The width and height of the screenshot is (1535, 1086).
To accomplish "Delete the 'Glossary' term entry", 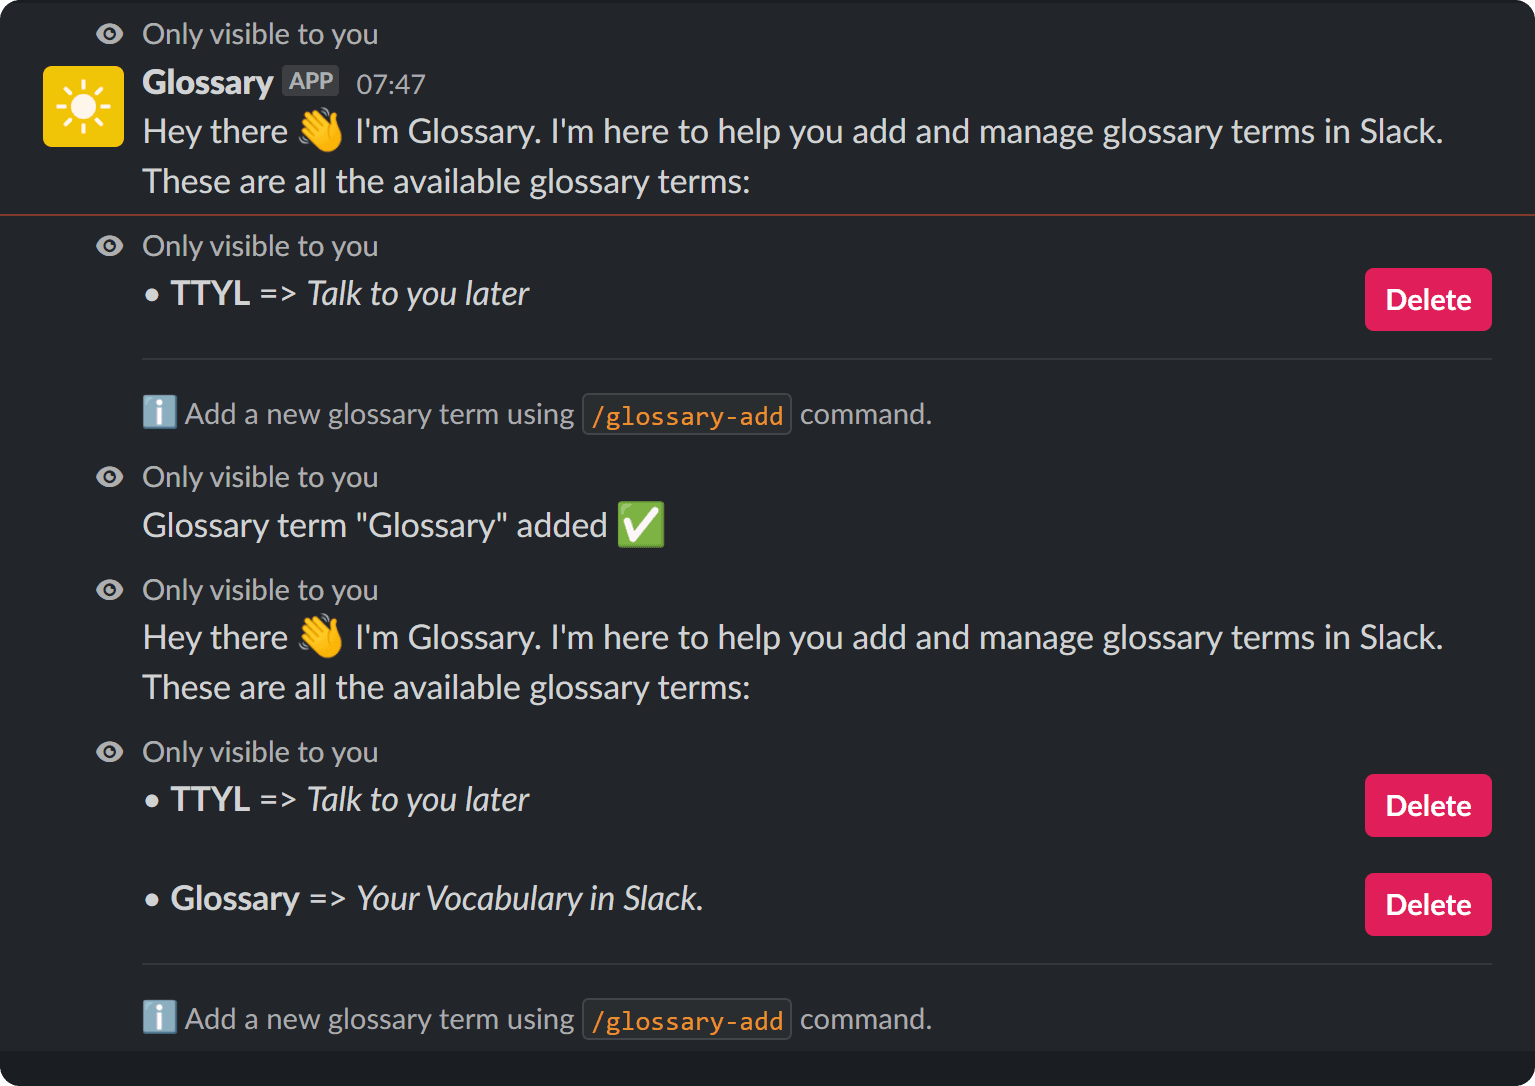I will point(1427,904).
